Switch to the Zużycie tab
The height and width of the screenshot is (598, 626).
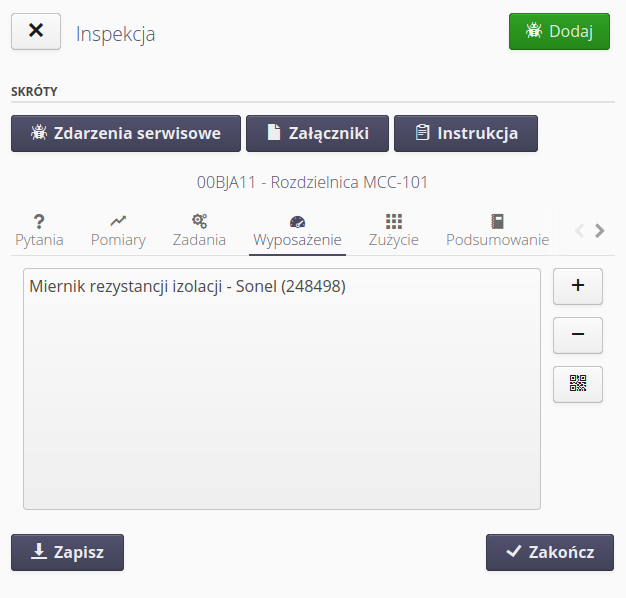pos(393,230)
